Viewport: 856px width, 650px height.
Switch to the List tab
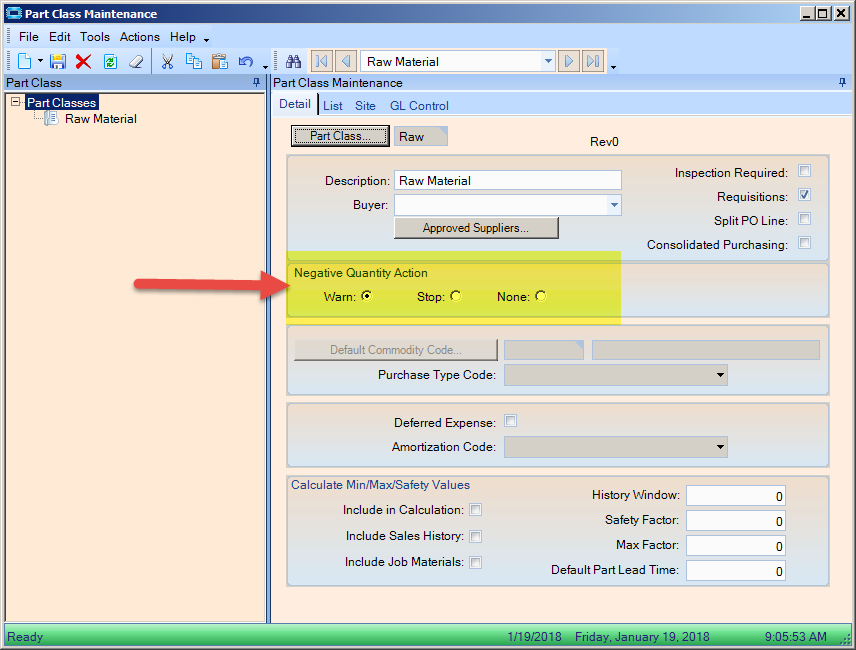pos(332,106)
